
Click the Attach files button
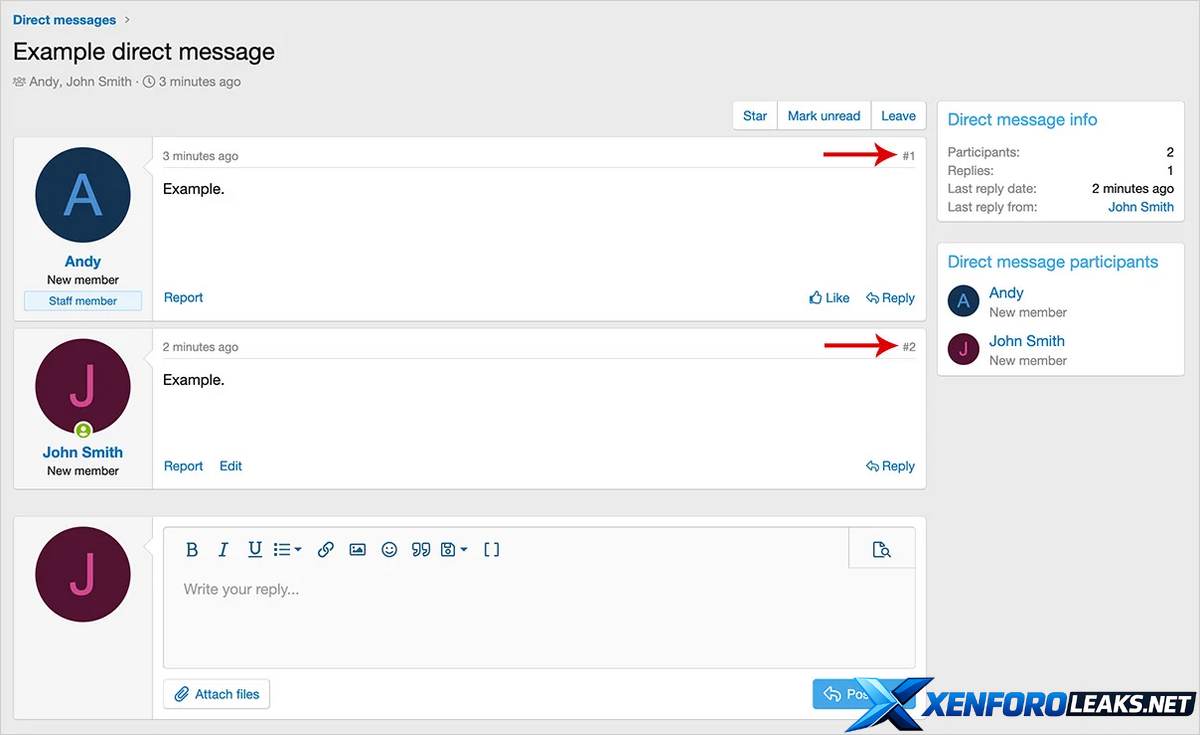pos(217,694)
